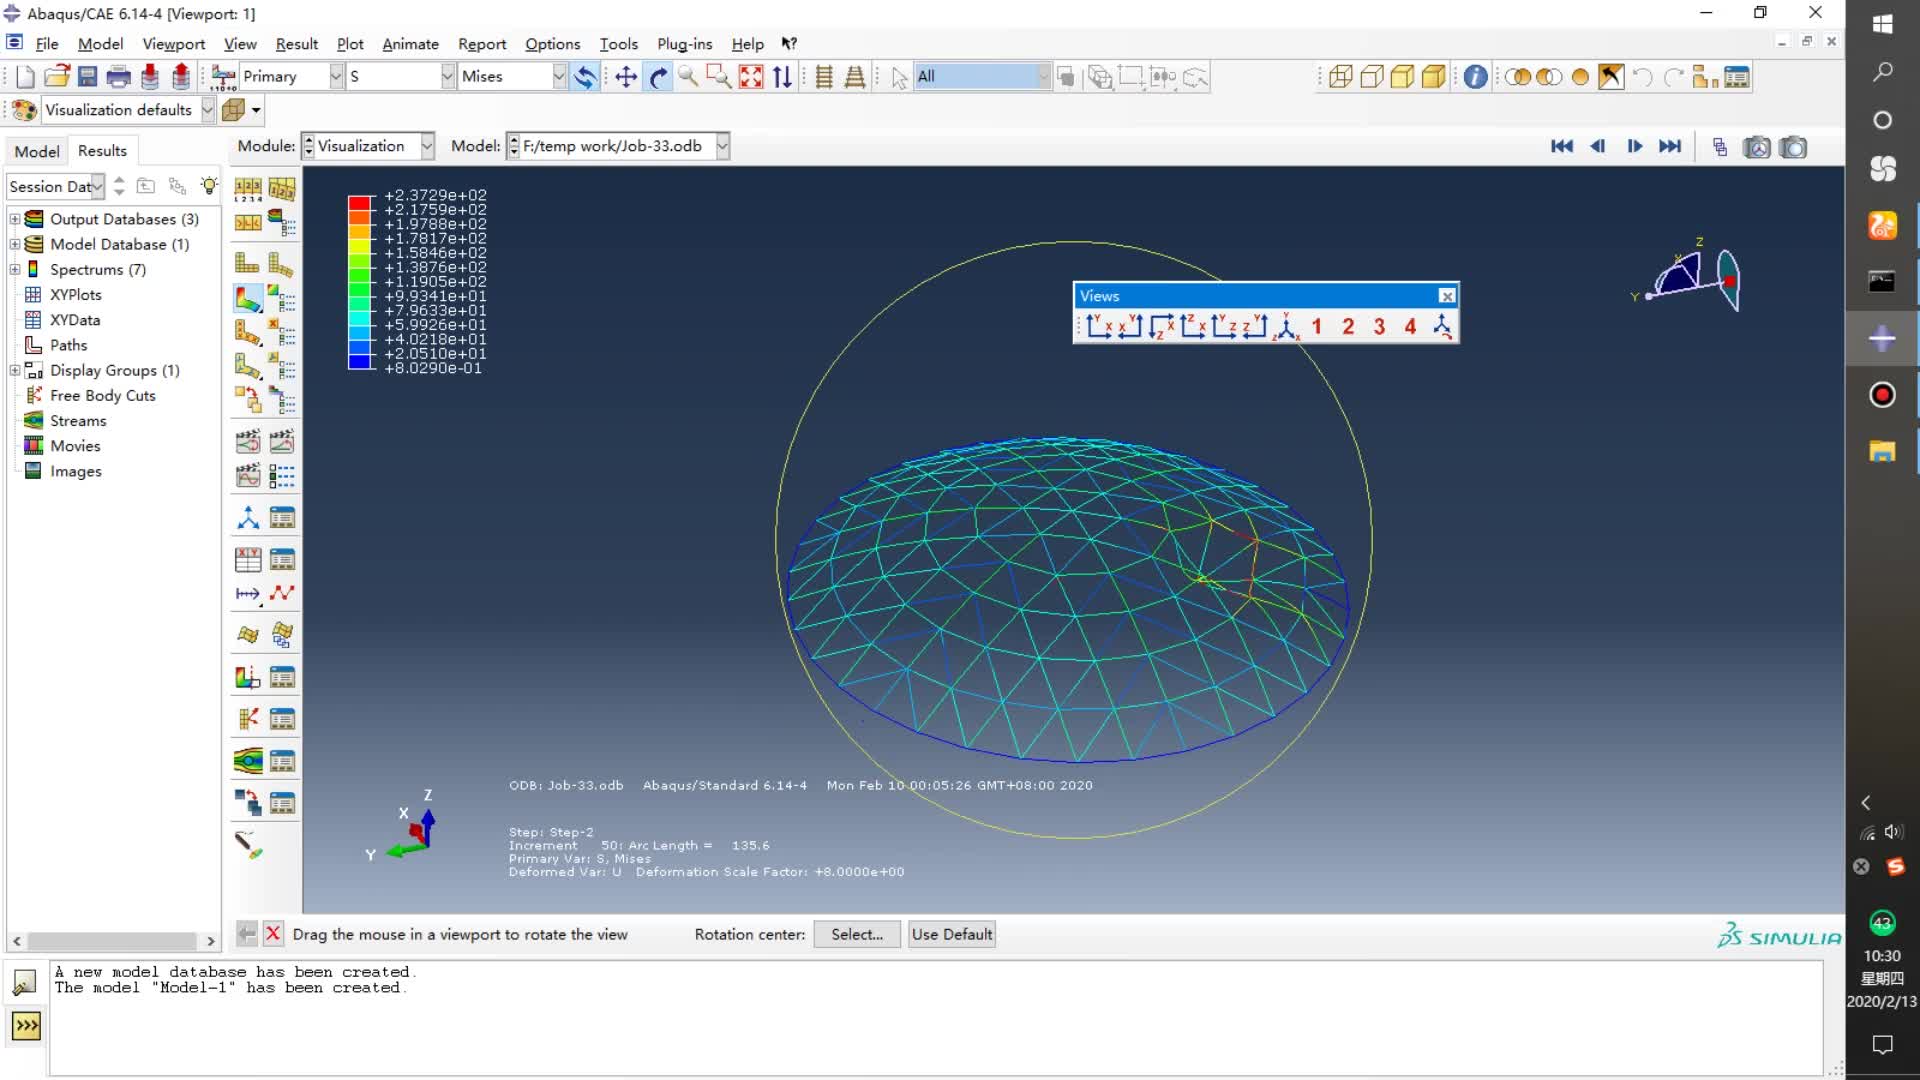This screenshot has height=1080, width=1920.
Task: Open the Visualization defaults dropdown
Action: pos(208,110)
